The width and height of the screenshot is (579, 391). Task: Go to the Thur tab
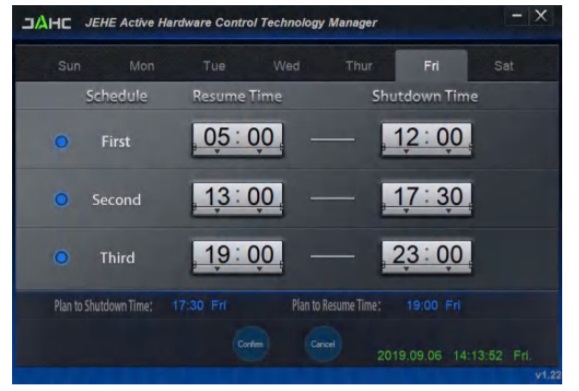(359, 66)
